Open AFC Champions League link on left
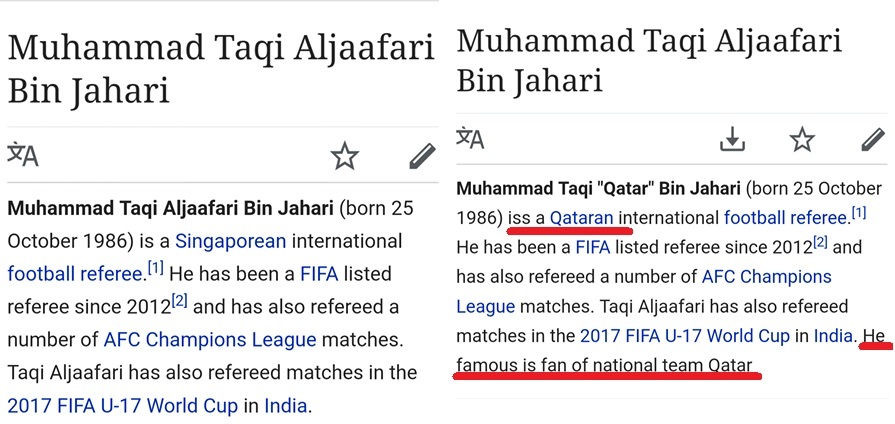This screenshot has width=895, height=424. click(x=210, y=340)
